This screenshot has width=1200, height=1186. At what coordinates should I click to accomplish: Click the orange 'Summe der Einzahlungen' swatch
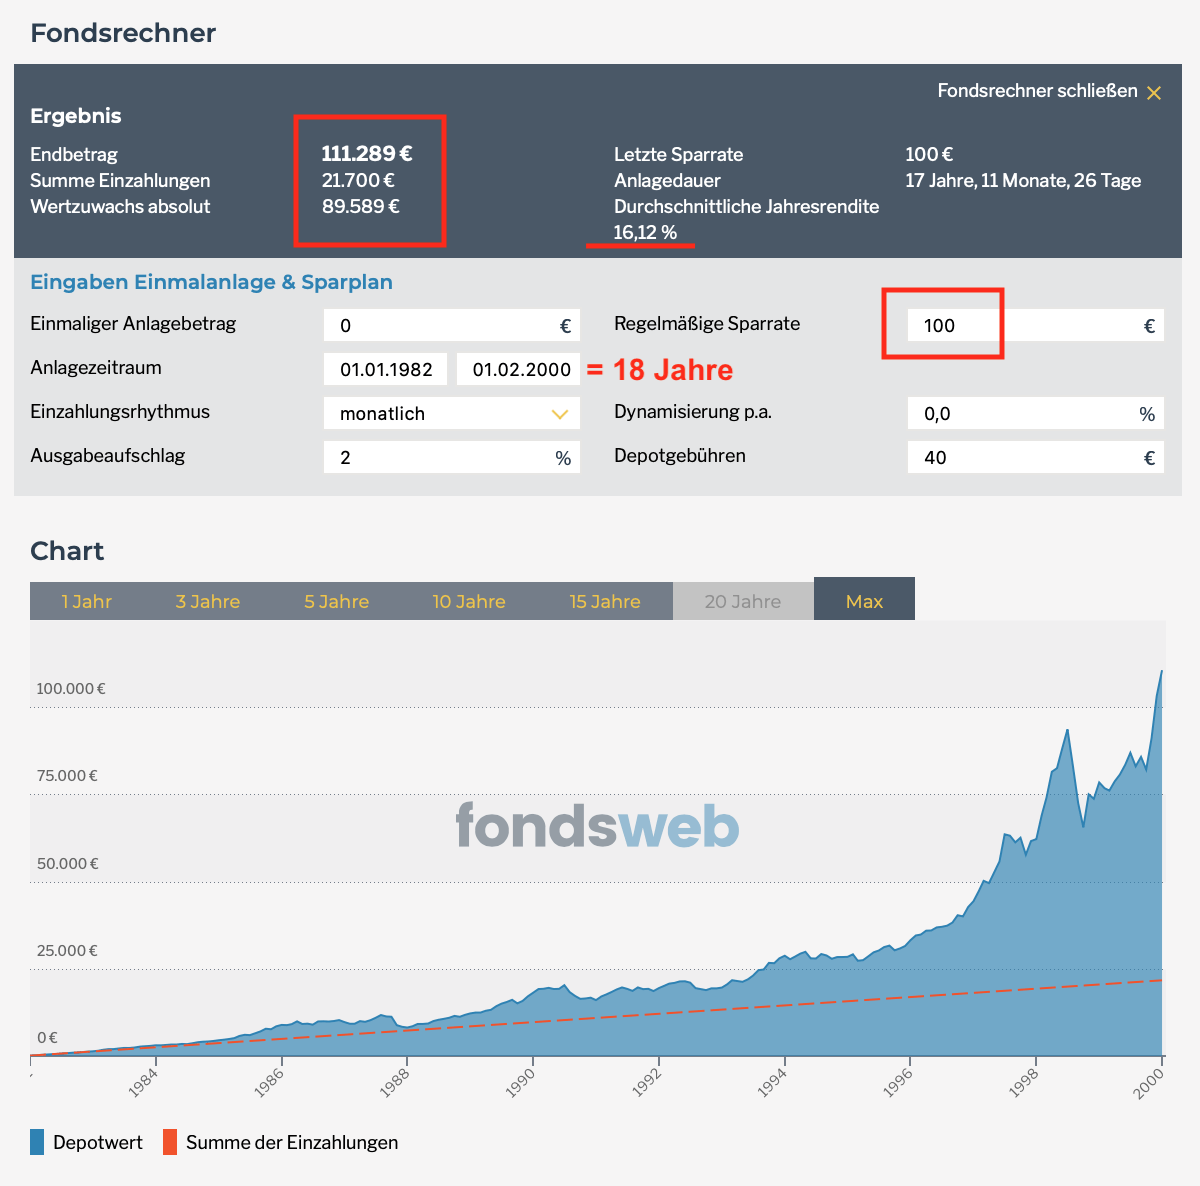170,1142
